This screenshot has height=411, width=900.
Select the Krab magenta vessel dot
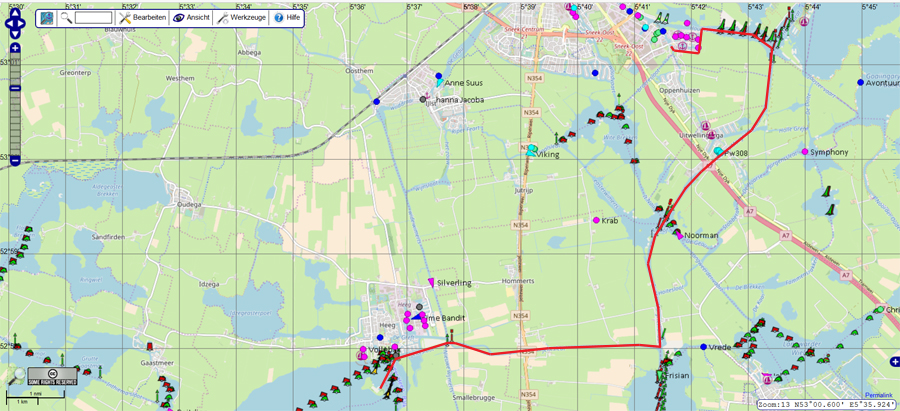tap(596, 220)
